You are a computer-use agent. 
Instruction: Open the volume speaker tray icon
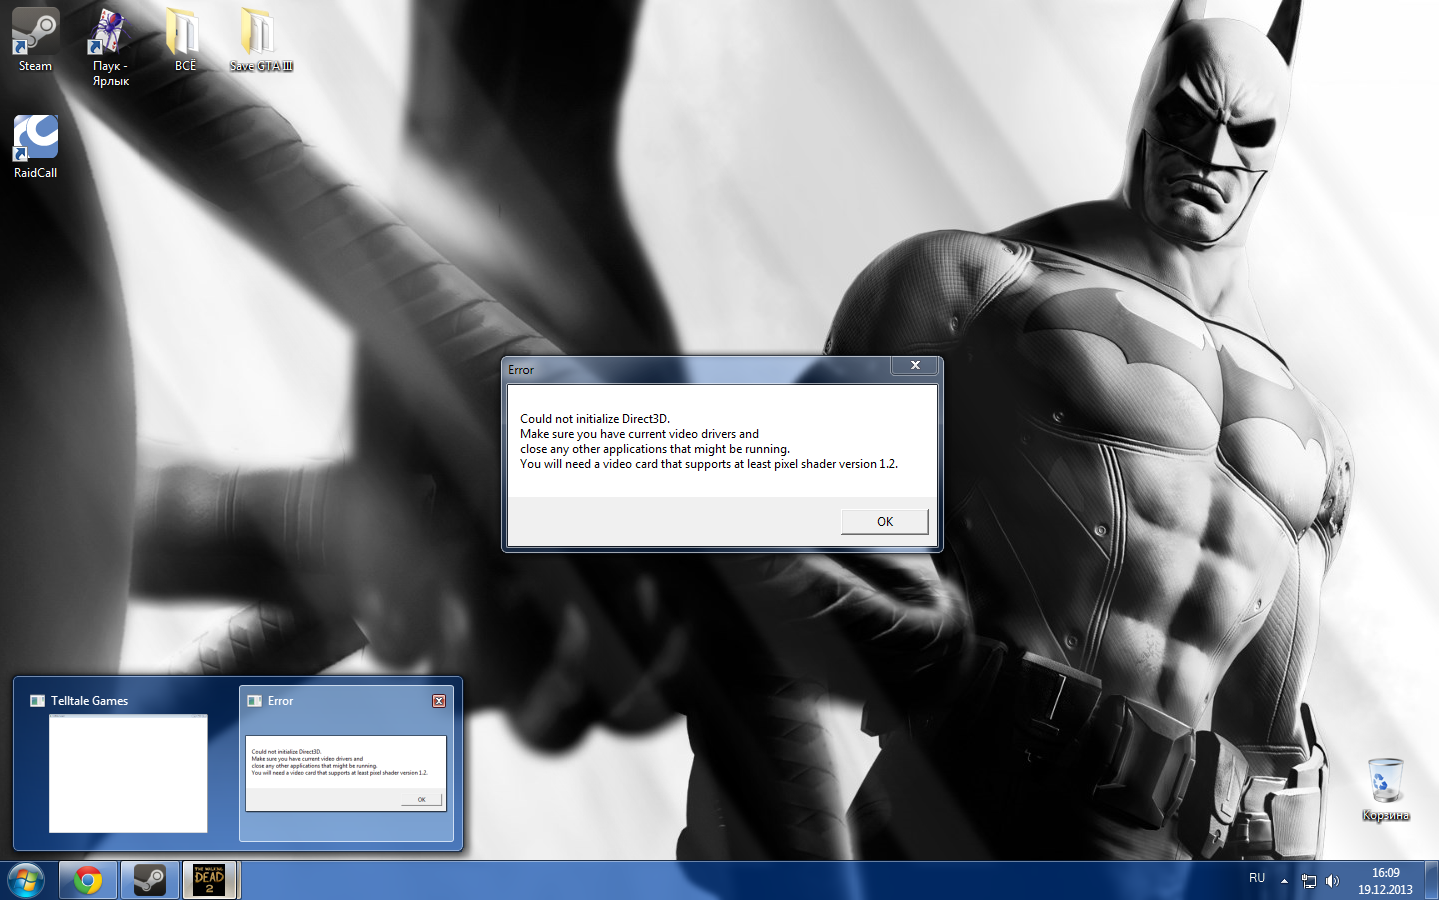(1332, 881)
